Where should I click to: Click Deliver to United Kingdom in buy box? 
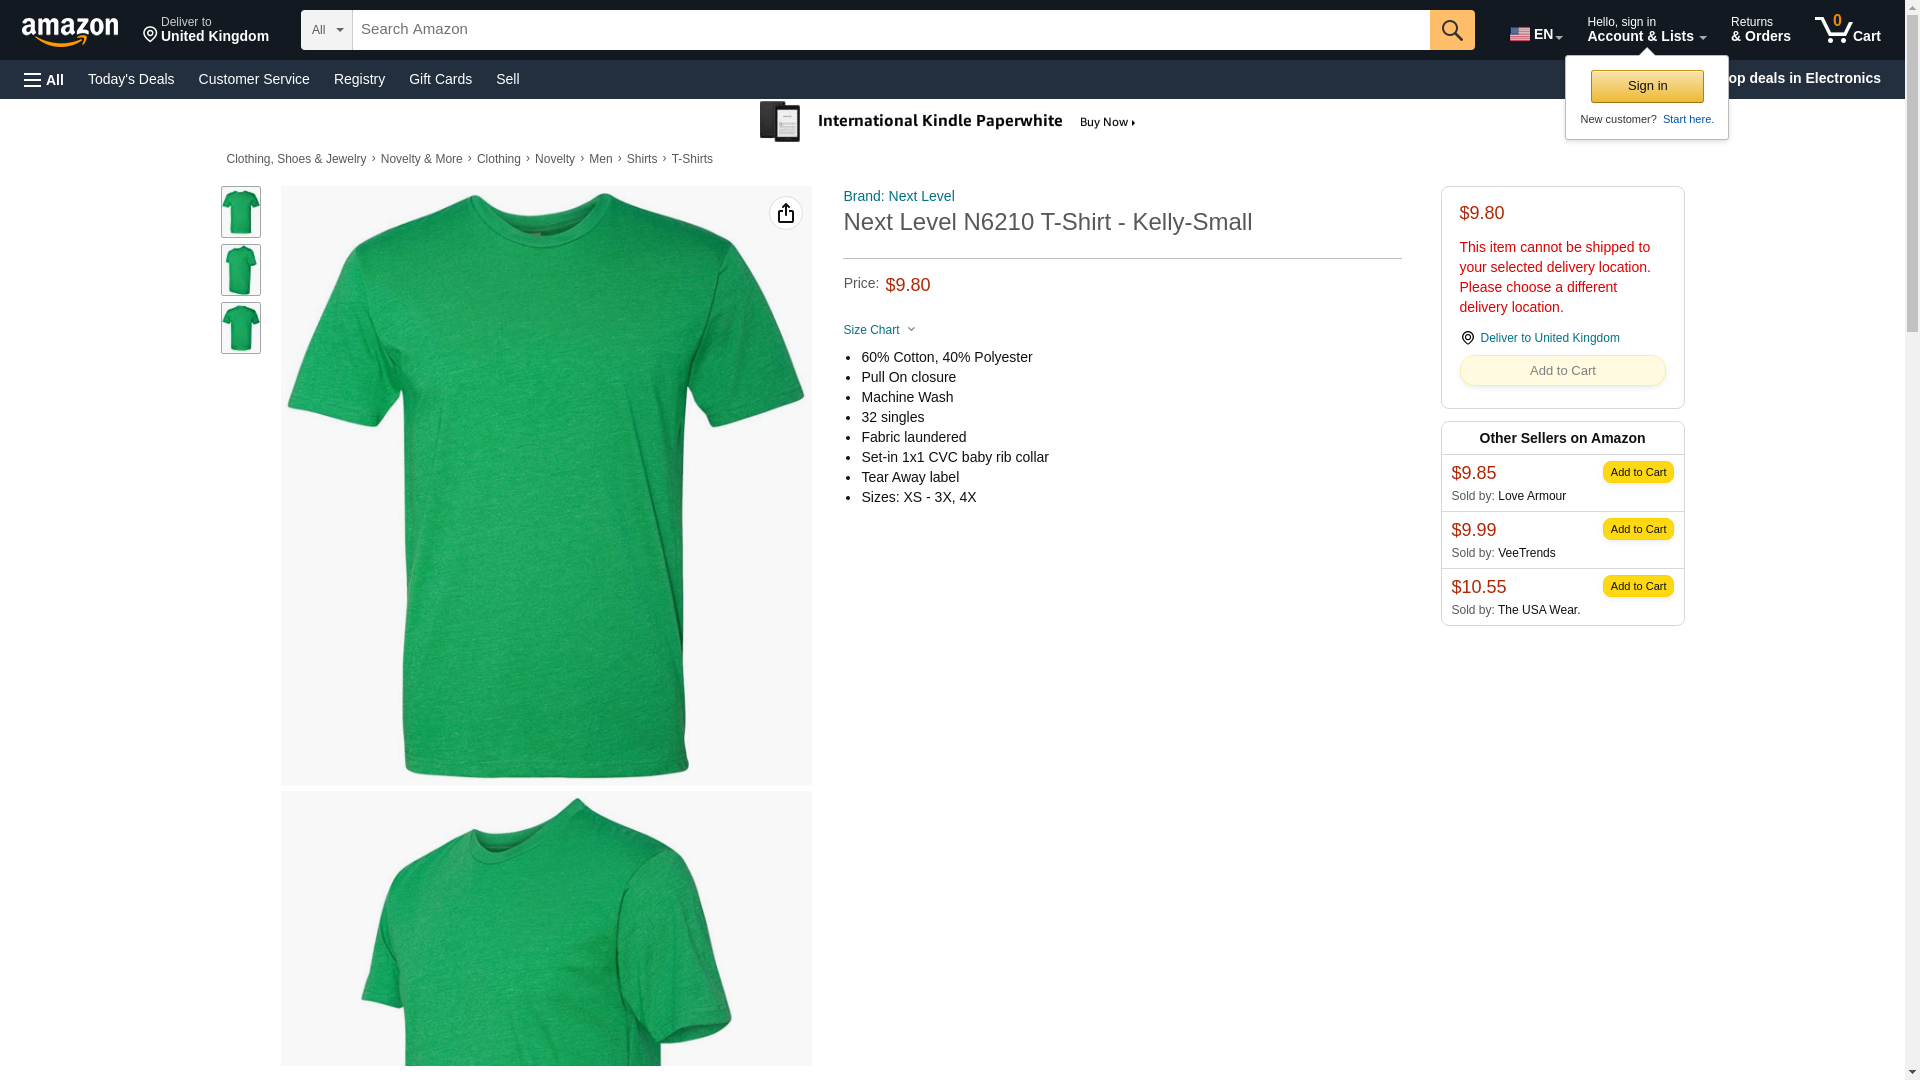point(1548,338)
